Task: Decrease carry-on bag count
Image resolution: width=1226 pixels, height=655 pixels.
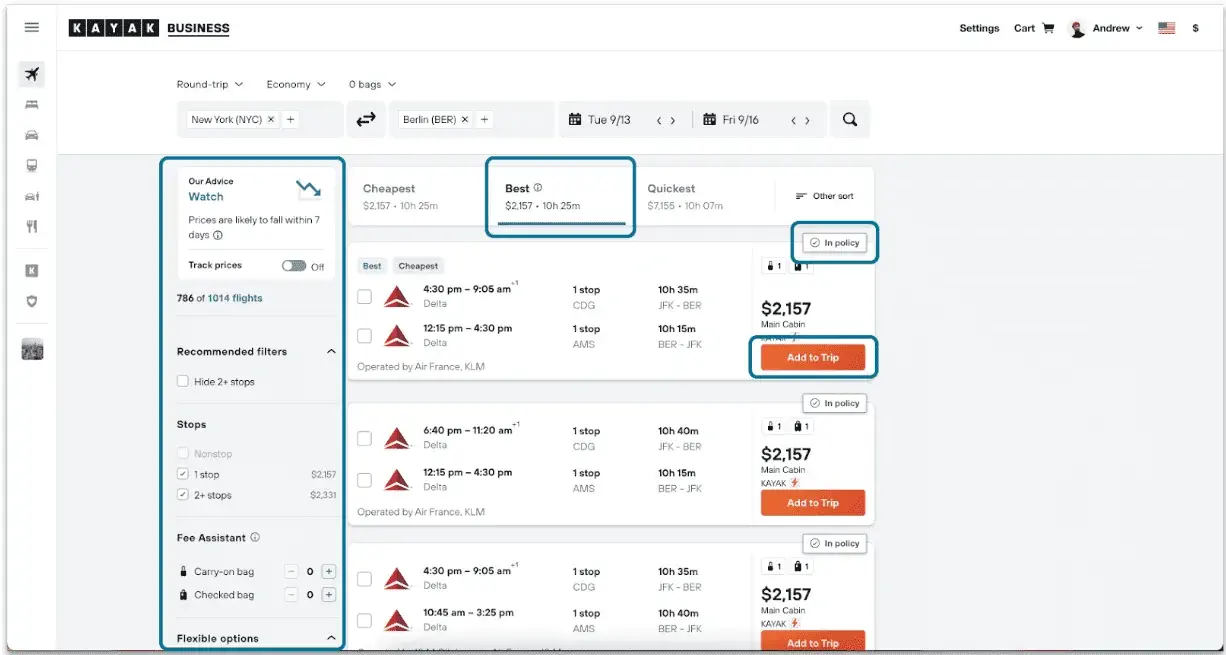Action: click(x=291, y=572)
